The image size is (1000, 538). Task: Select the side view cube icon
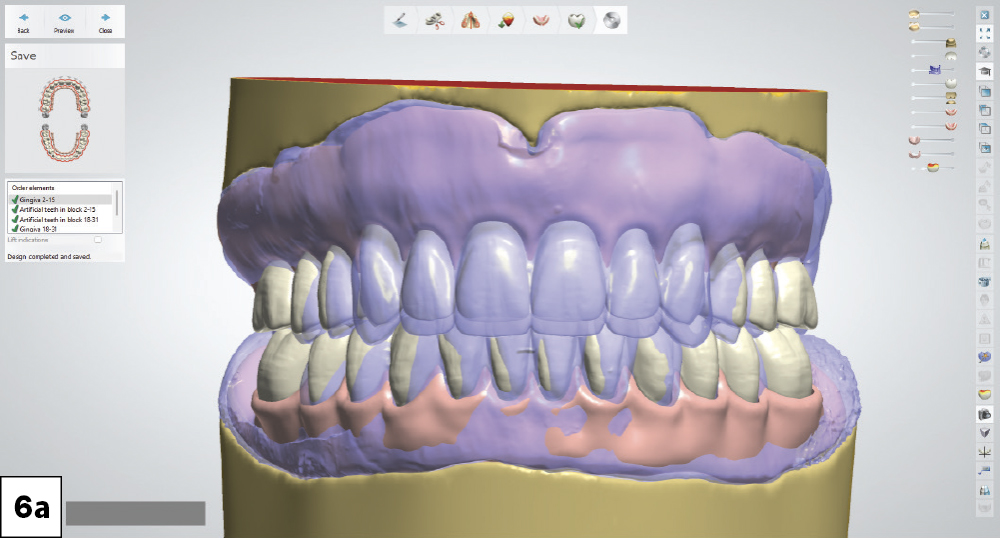click(x=985, y=129)
